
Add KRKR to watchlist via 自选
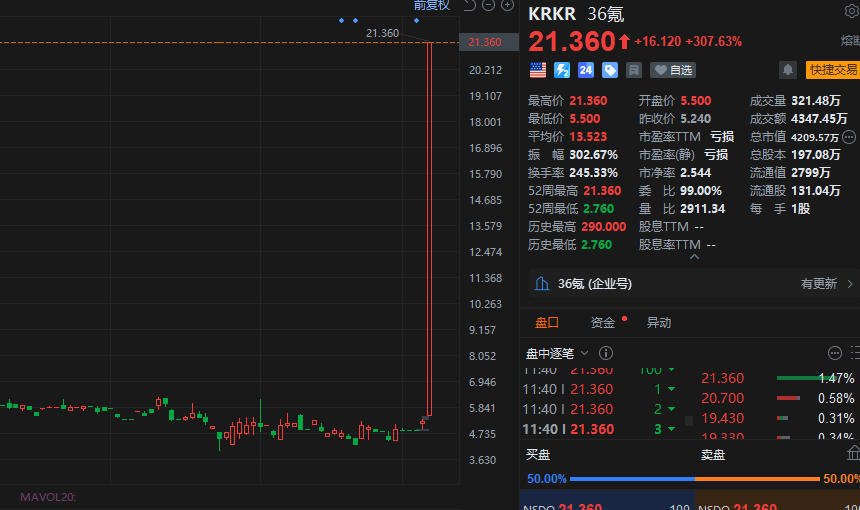pyautogui.click(x=673, y=70)
